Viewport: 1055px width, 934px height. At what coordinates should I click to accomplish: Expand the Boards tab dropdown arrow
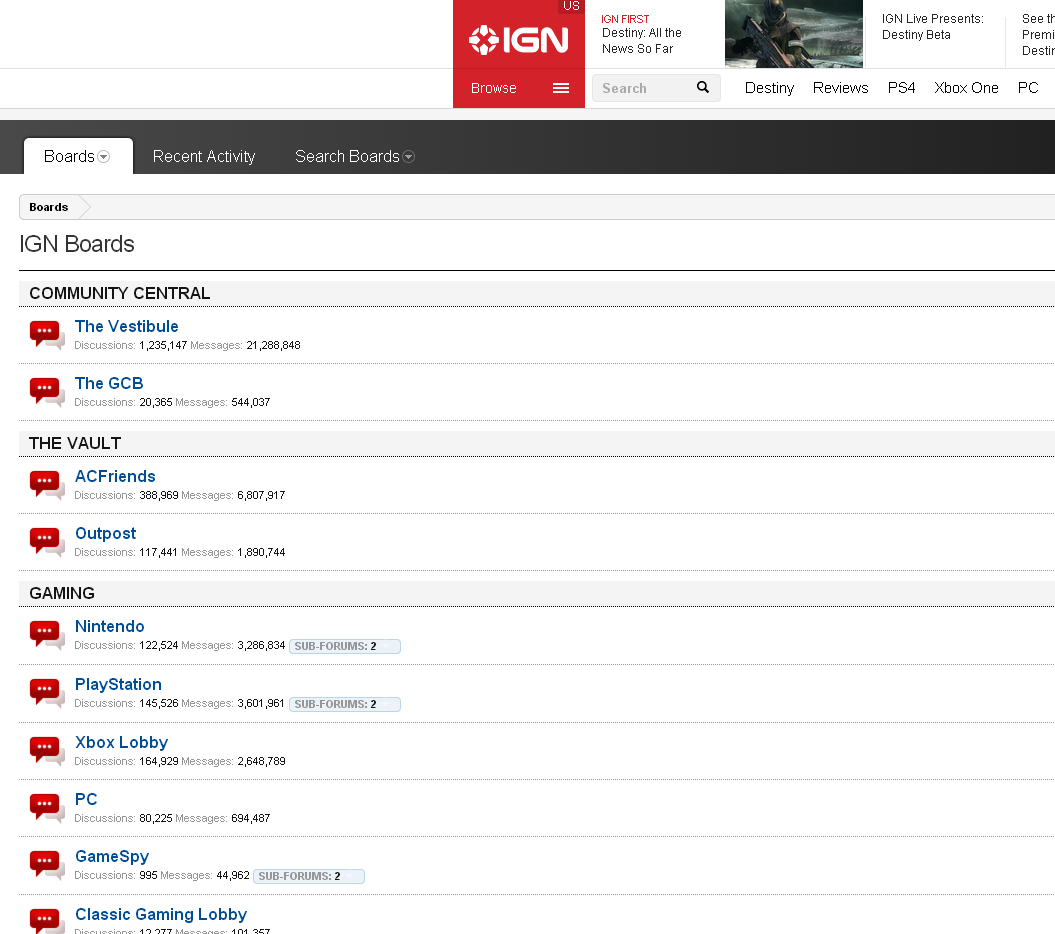click(103, 157)
